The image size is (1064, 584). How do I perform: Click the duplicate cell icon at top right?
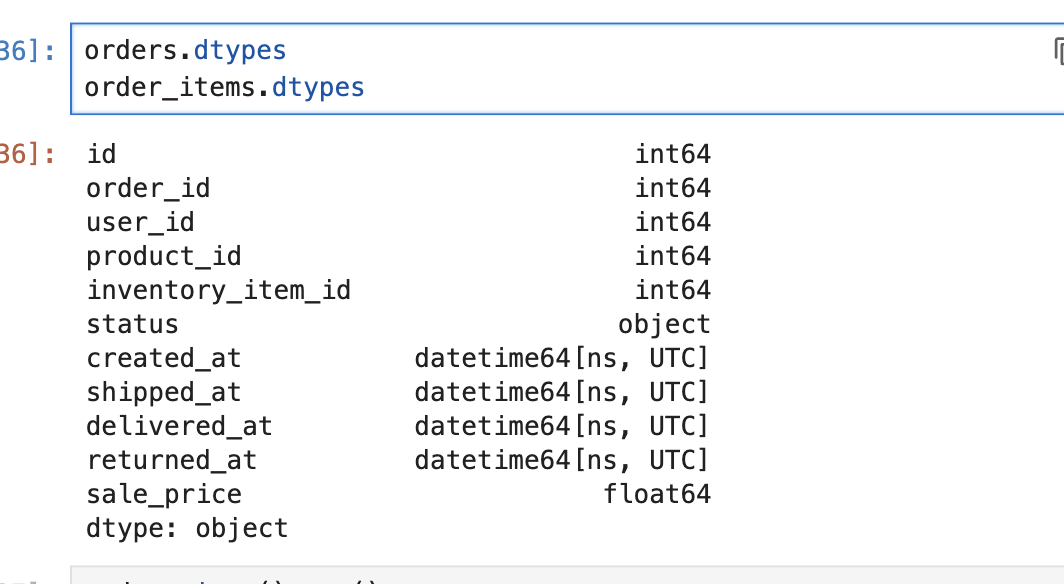[1058, 50]
